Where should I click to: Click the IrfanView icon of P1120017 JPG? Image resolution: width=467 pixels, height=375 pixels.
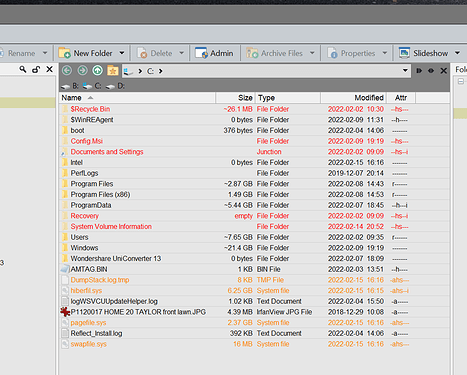pos(65,312)
